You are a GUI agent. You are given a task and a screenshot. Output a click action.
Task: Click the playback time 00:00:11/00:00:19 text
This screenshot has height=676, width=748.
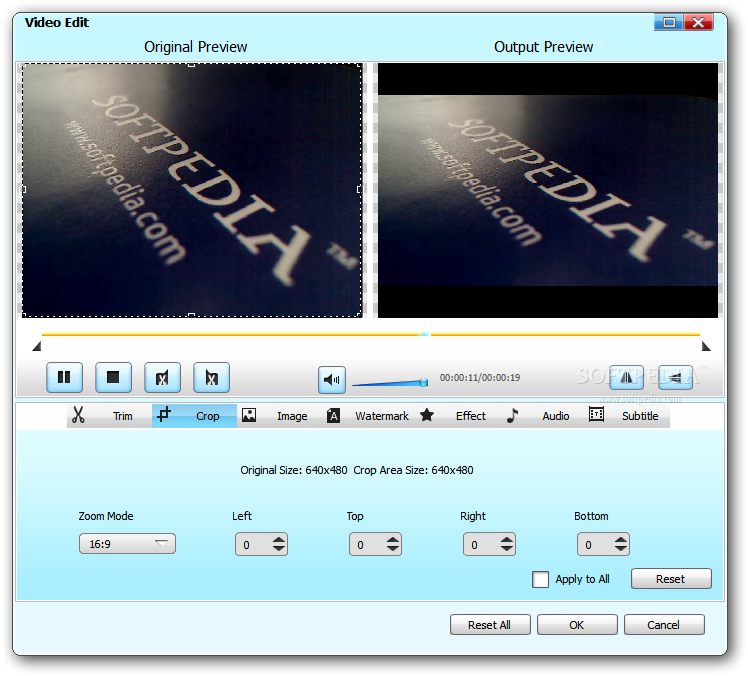tap(479, 378)
